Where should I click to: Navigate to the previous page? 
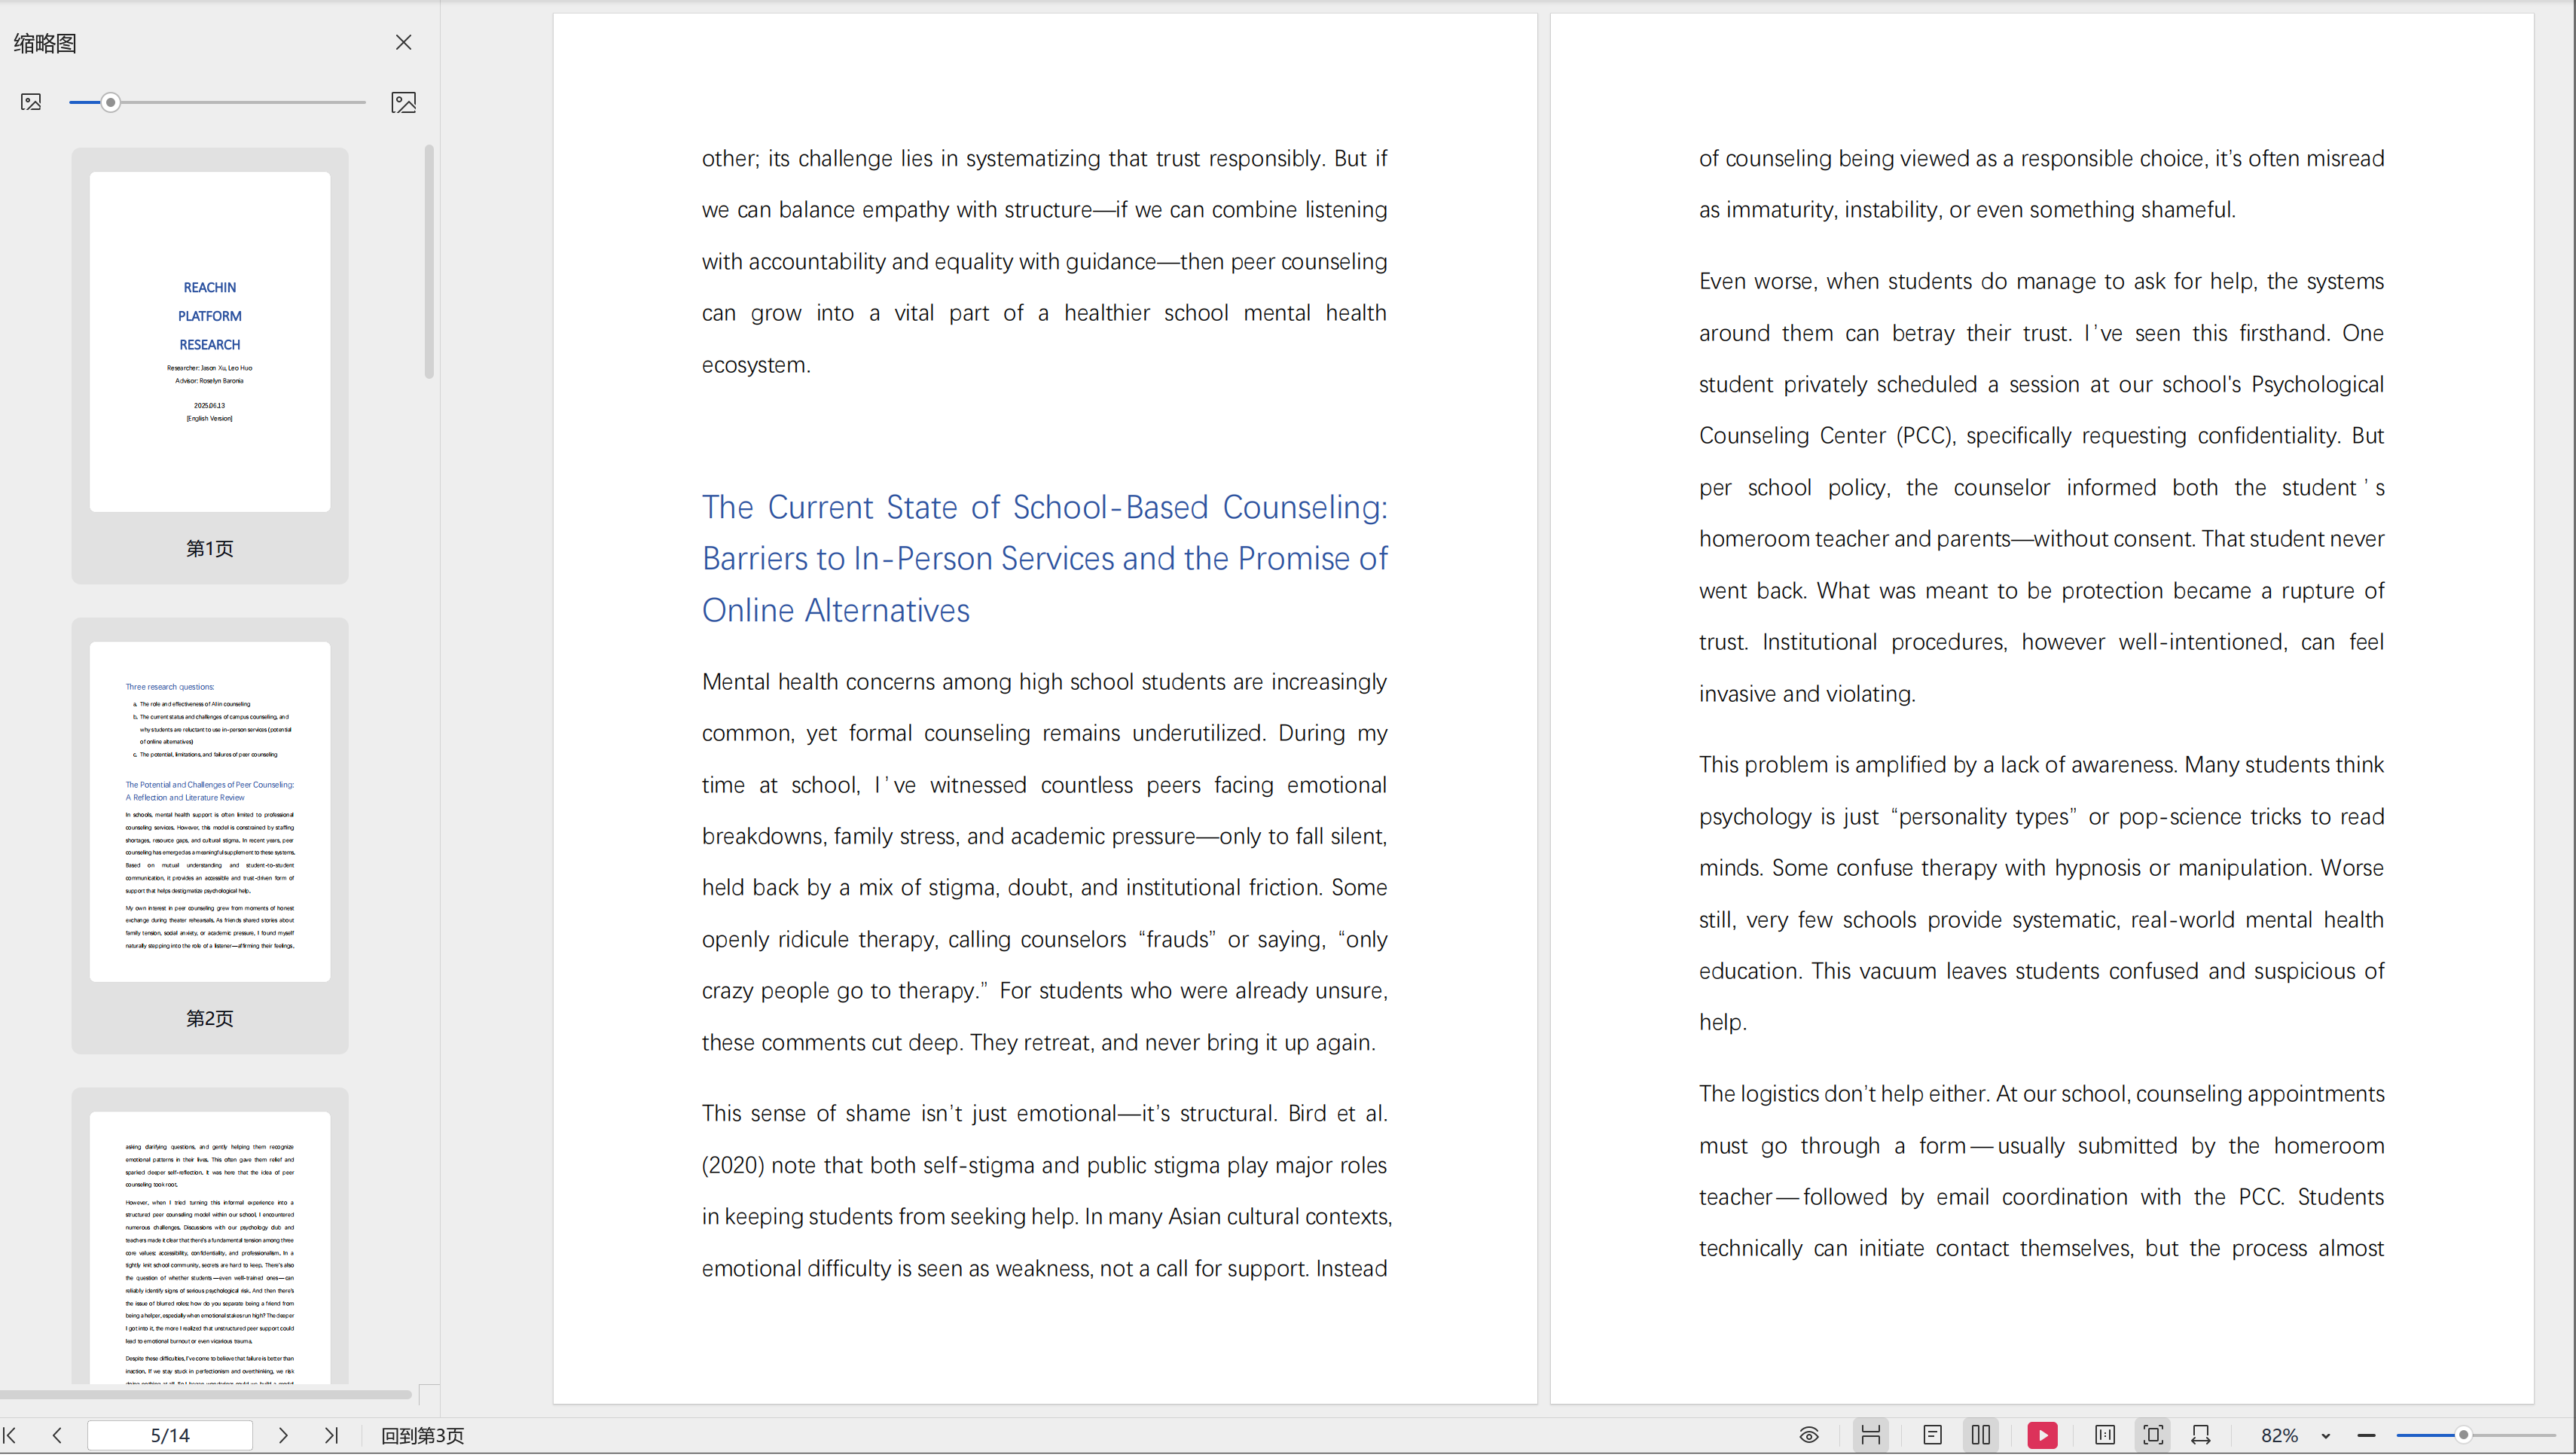click(57, 1435)
